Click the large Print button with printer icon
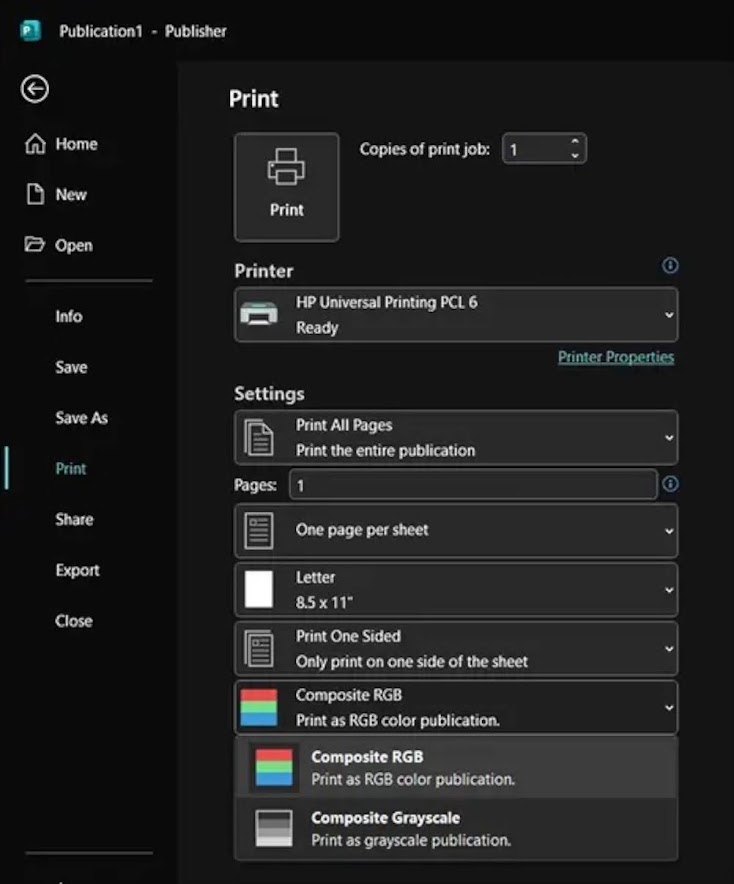734x884 pixels. [286, 187]
